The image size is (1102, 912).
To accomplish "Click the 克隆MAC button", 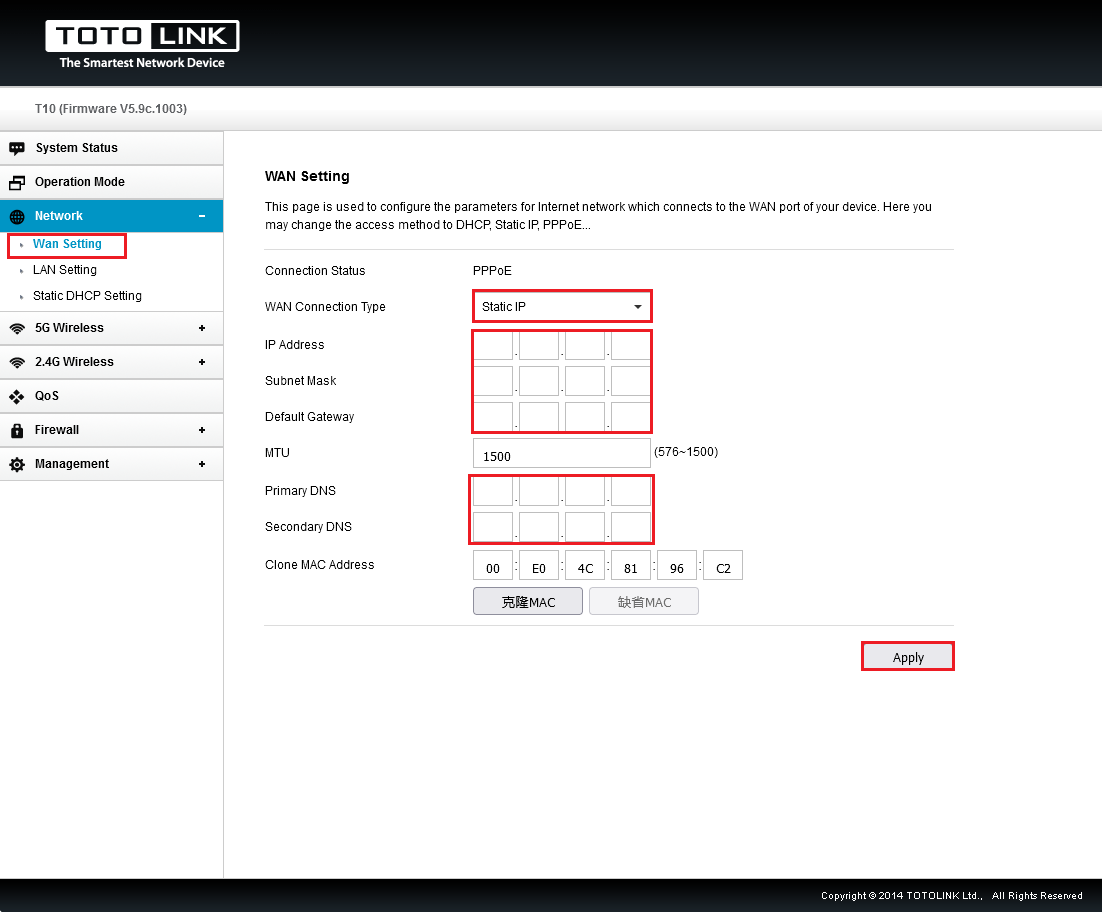I will [x=527, y=601].
